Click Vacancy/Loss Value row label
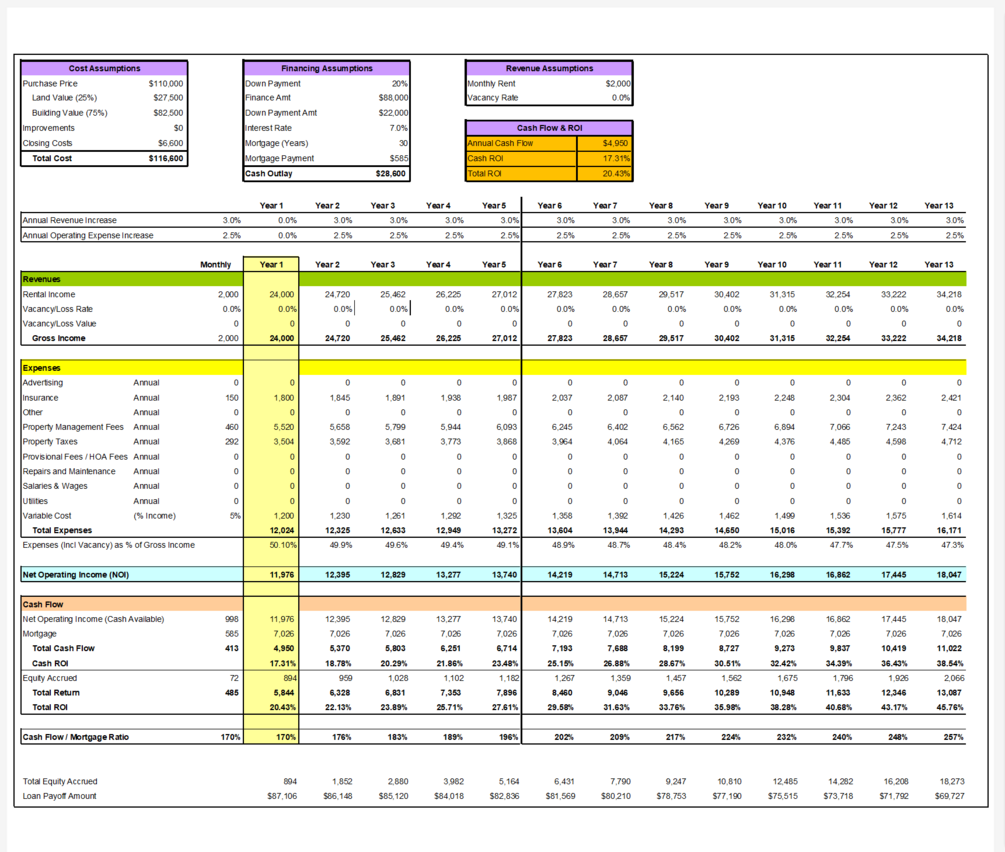Viewport: 1005px width, 852px height. pyautogui.click(x=59, y=324)
